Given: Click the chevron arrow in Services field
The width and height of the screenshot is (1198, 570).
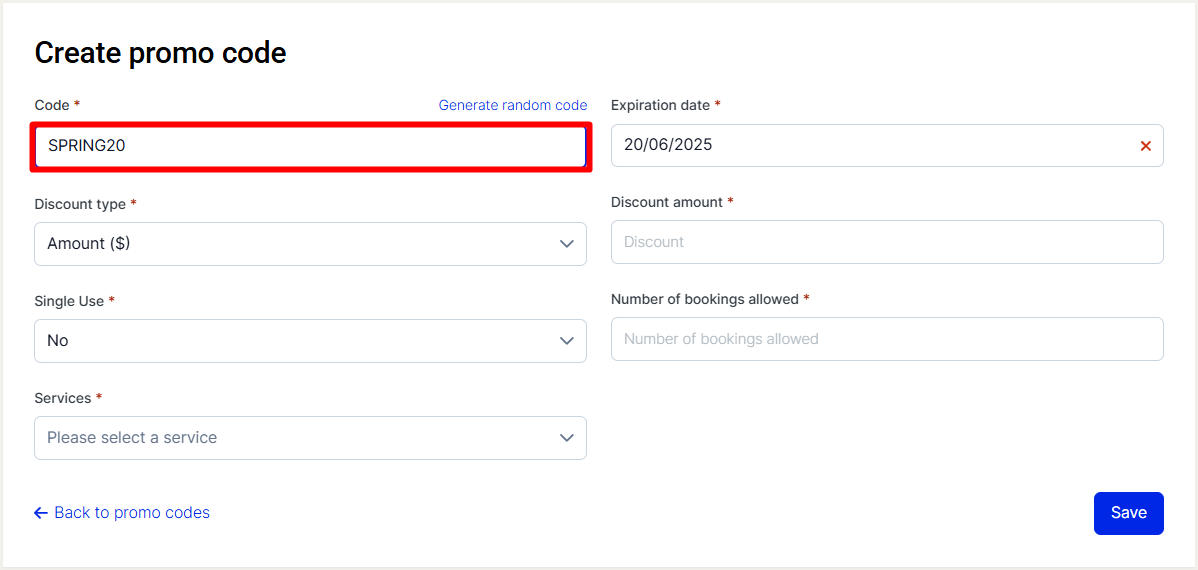Looking at the screenshot, I should tap(566, 438).
